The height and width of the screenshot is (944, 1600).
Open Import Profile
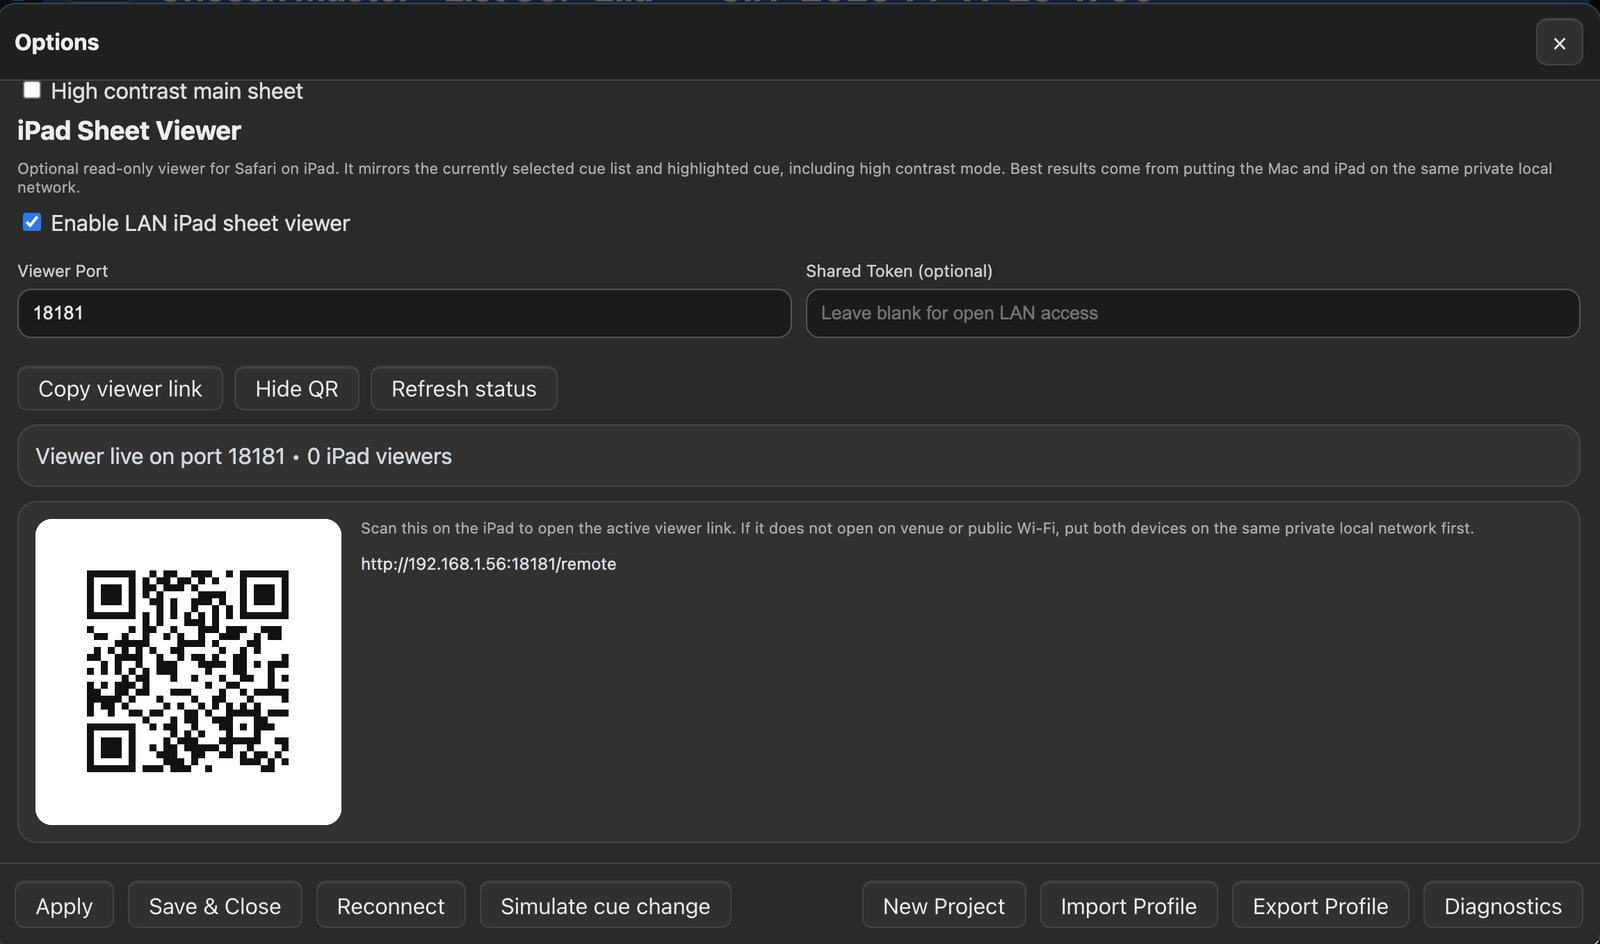tap(1129, 906)
